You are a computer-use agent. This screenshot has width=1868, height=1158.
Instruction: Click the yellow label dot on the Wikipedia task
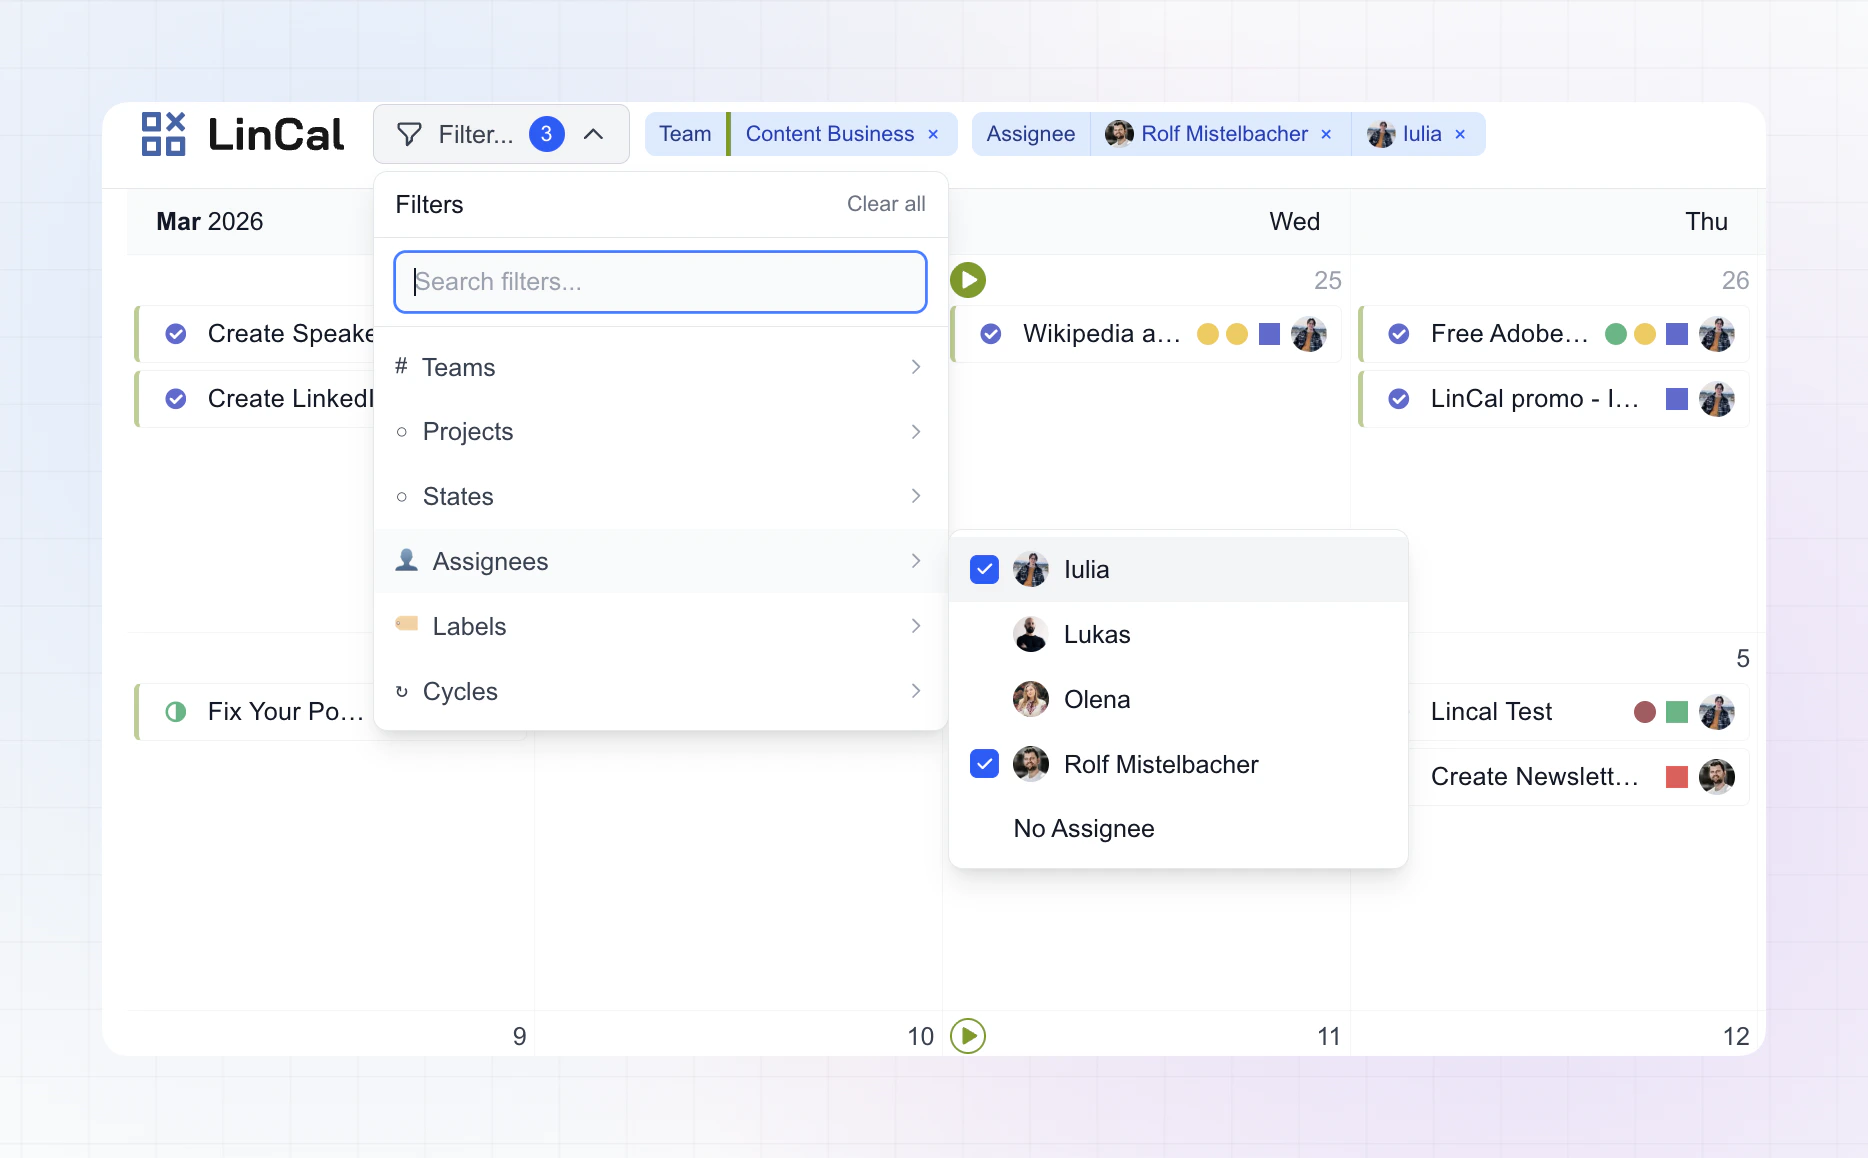pyautogui.click(x=1208, y=334)
